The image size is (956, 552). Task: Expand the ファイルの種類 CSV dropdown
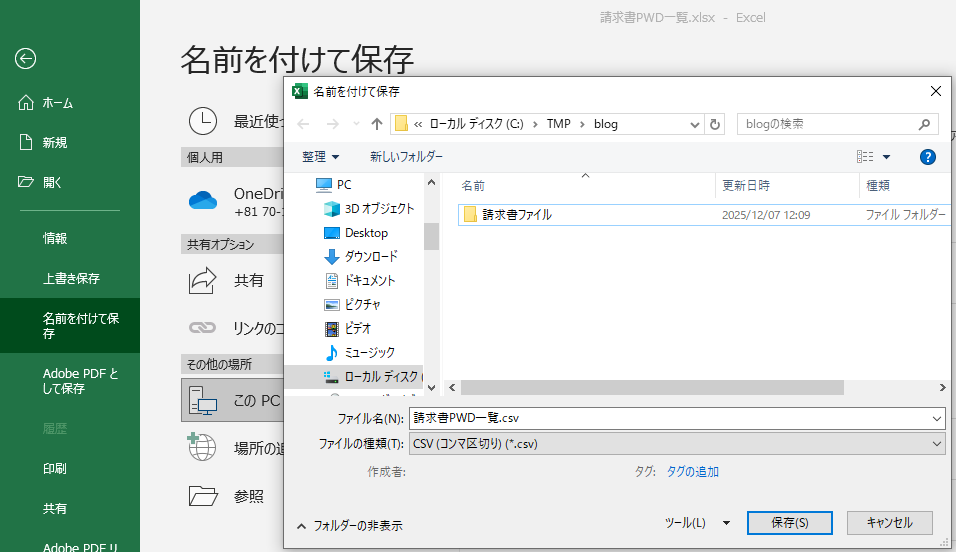tap(936, 444)
